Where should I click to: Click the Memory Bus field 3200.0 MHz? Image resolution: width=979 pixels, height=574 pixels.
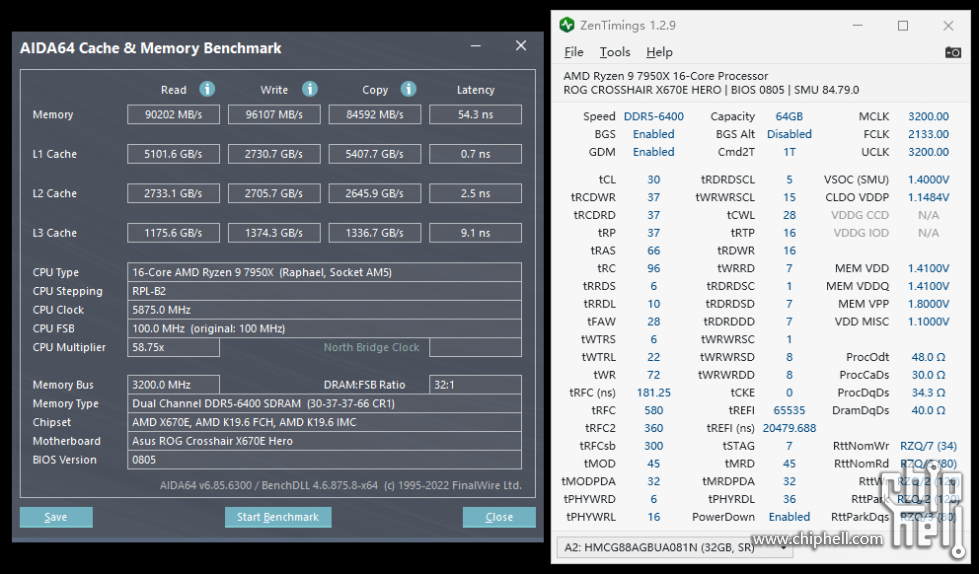tap(174, 385)
